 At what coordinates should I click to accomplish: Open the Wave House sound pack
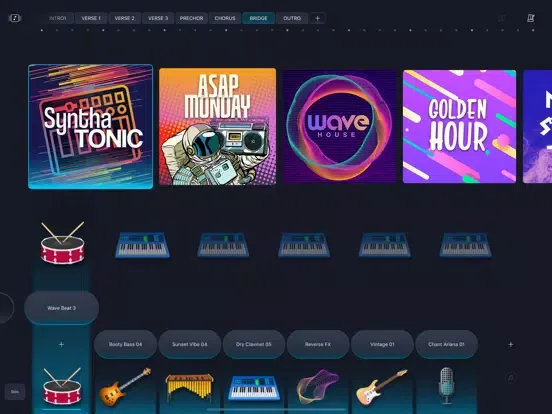click(339, 127)
